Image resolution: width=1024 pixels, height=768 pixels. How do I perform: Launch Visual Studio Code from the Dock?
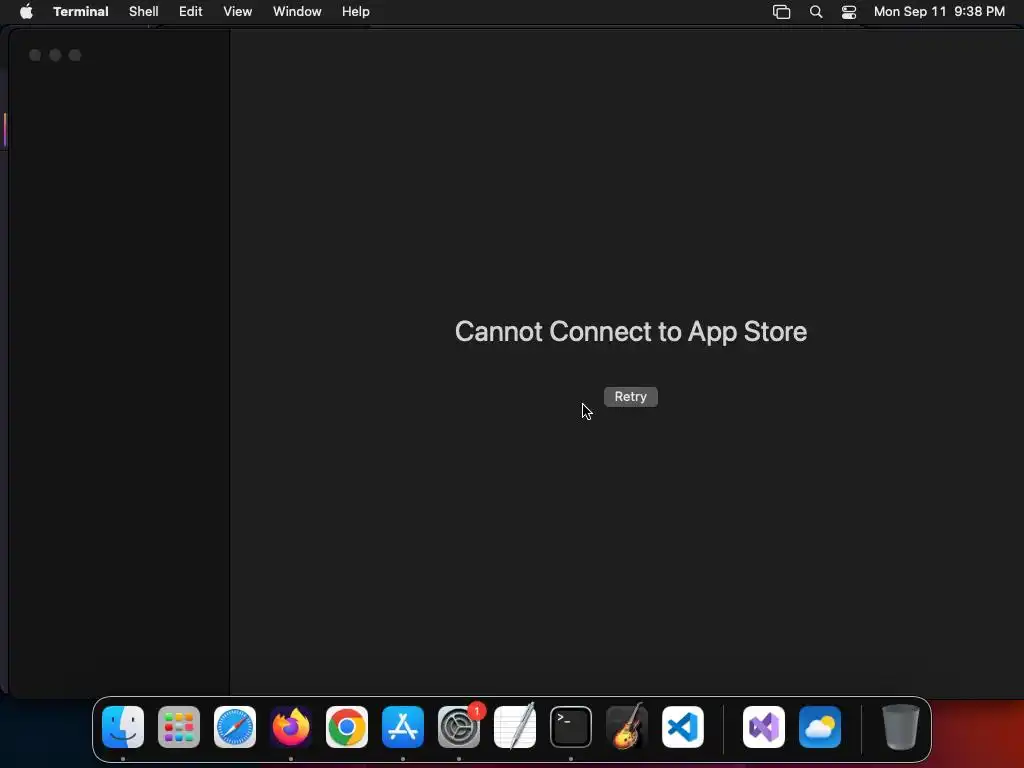[683, 727]
